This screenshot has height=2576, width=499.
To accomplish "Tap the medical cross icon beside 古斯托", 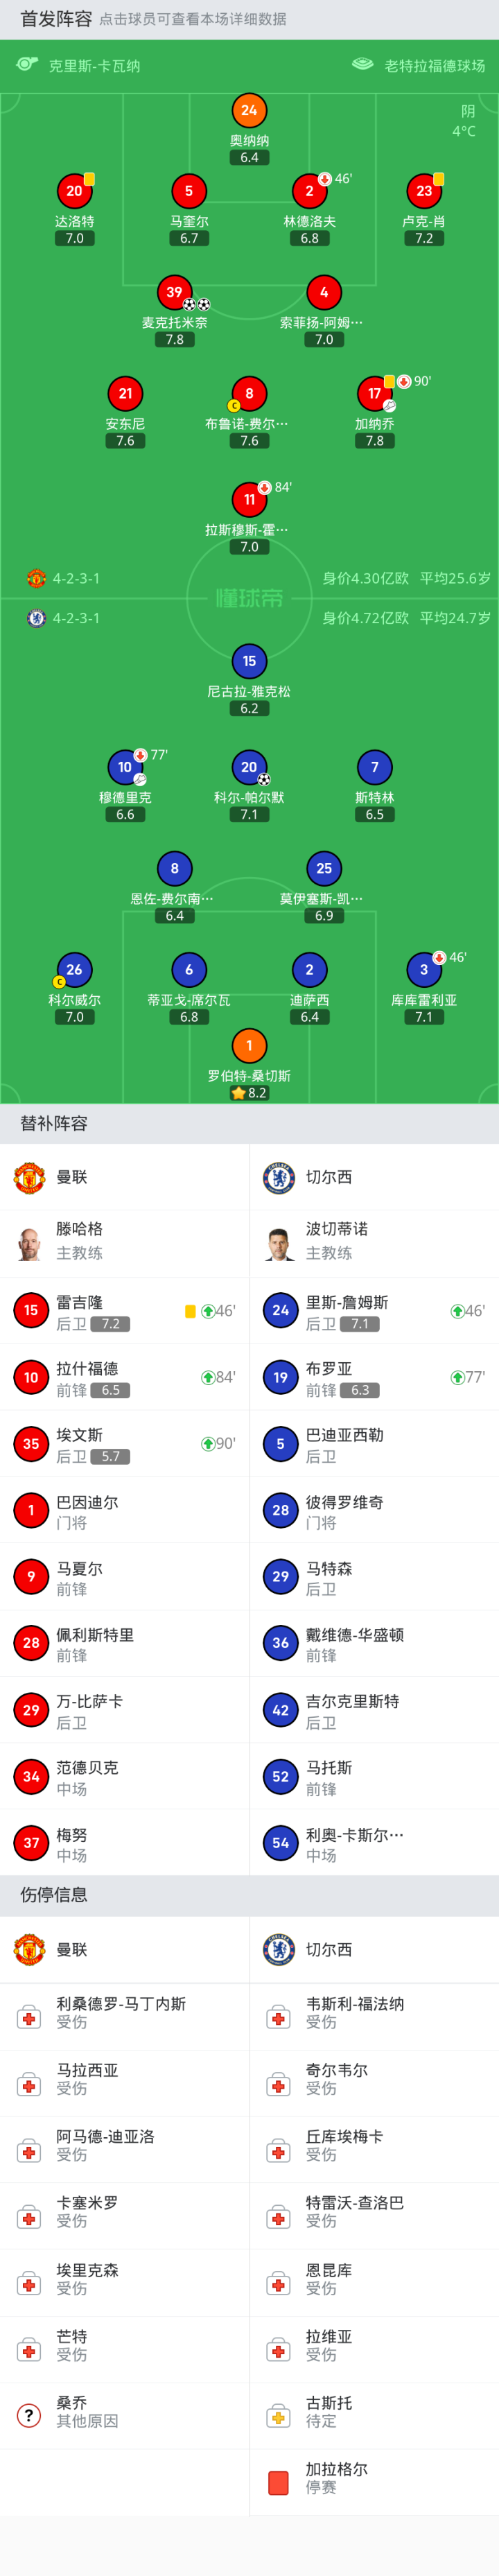I will click(x=278, y=2416).
